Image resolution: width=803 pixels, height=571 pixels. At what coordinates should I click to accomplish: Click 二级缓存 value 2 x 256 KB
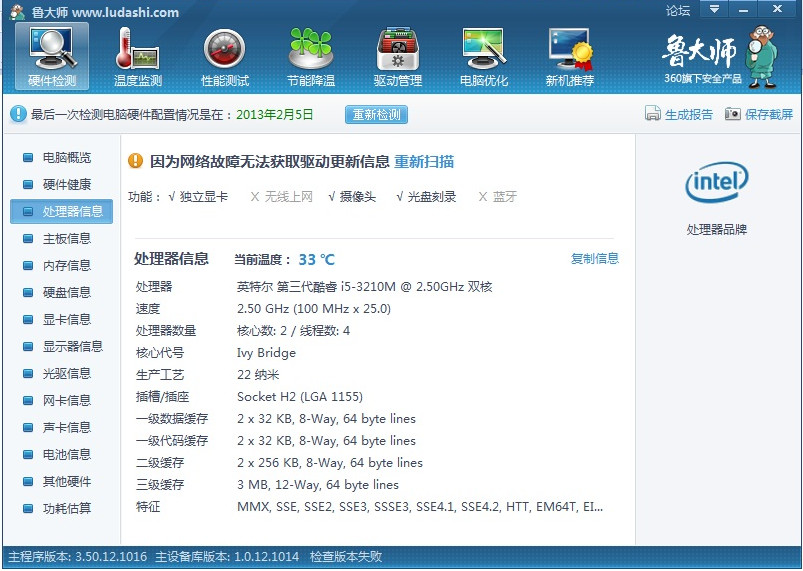click(330, 463)
